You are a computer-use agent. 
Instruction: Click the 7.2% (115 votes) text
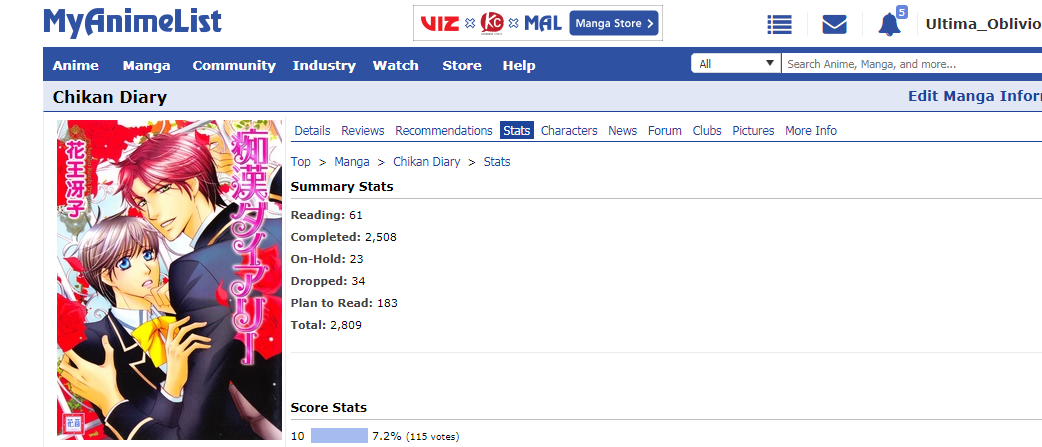pyautogui.click(x=415, y=436)
